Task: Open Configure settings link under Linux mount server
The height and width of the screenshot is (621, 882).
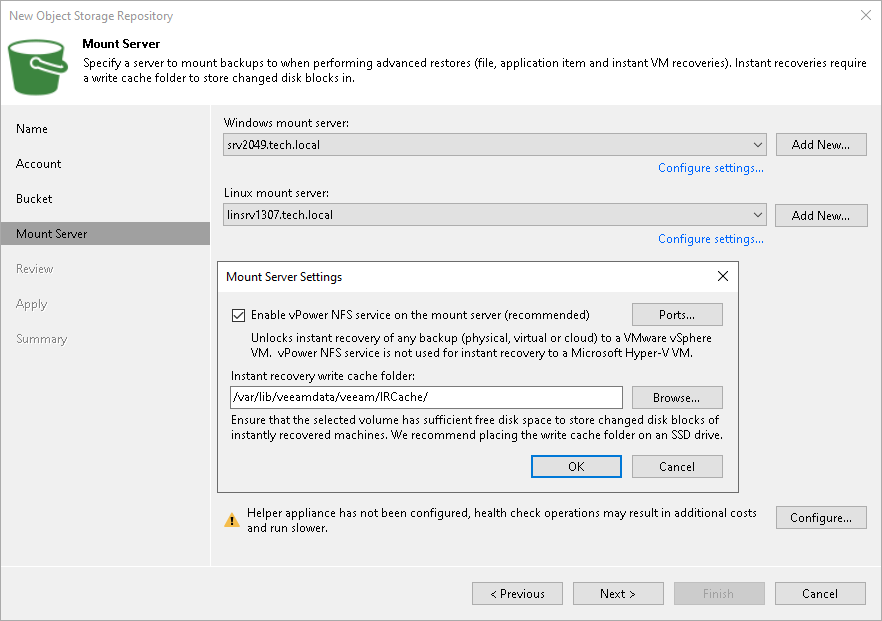Action: (710, 239)
